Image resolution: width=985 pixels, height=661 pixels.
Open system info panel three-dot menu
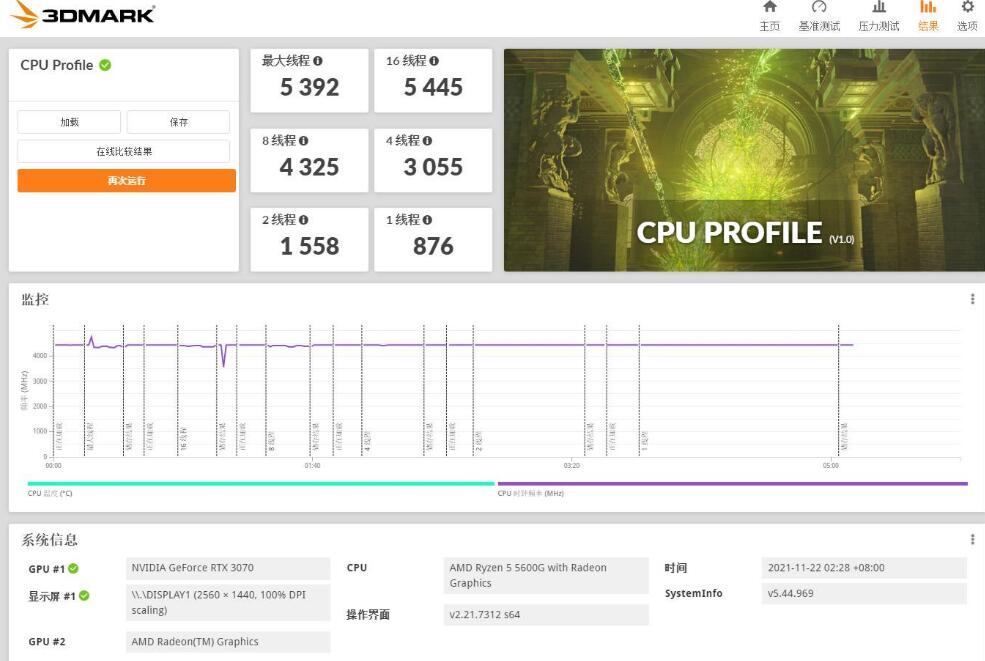tap(972, 539)
